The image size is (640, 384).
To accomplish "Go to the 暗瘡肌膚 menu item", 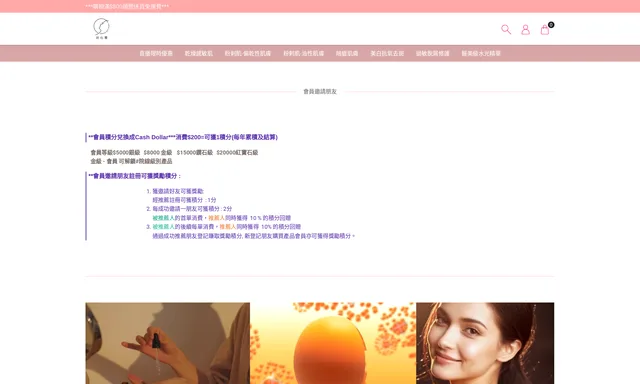I will pos(347,53).
